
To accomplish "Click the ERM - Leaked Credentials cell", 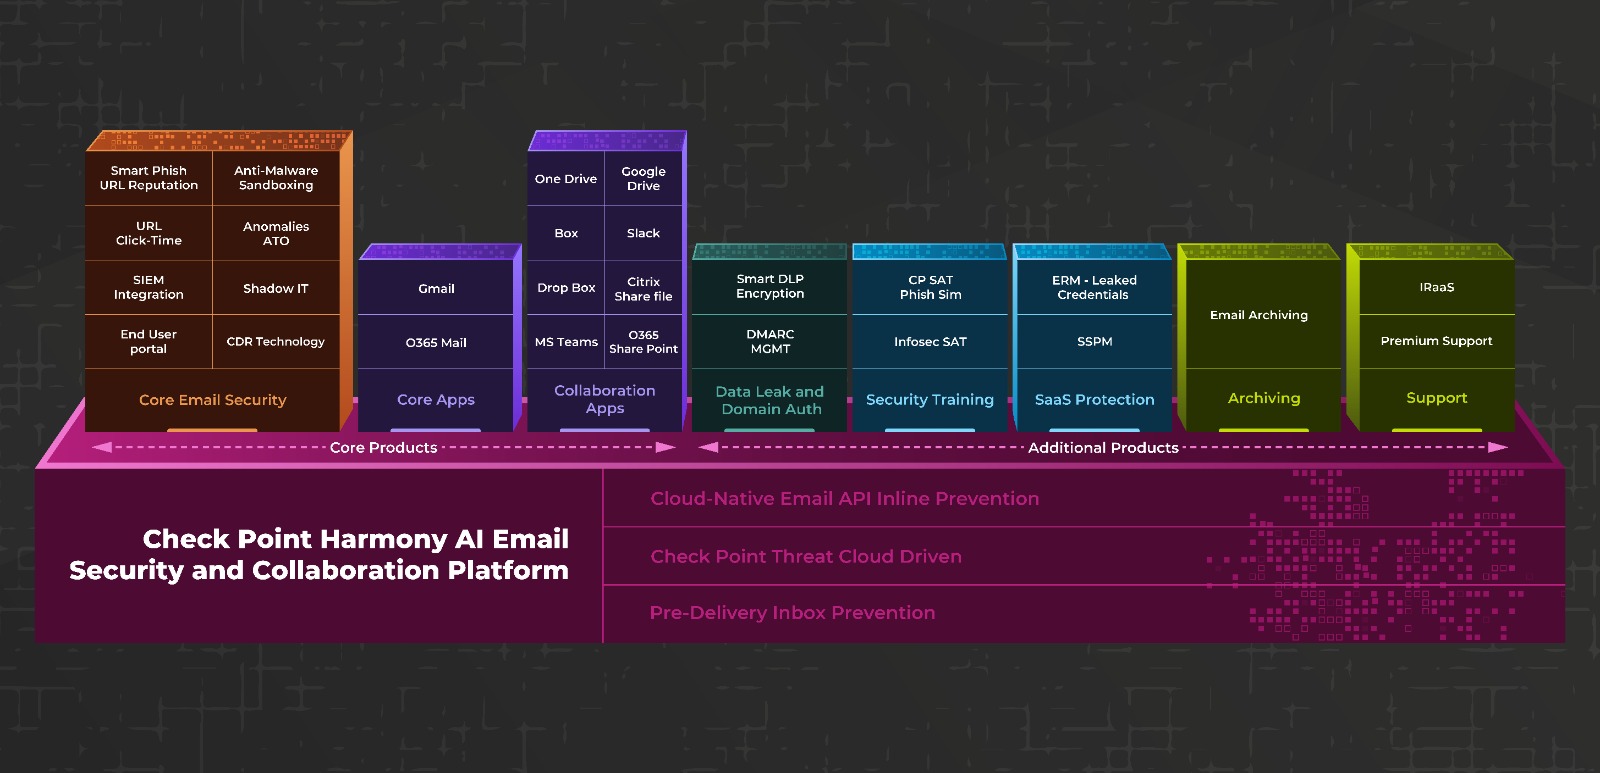I will pyautogui.click(x=1094, y=287).
